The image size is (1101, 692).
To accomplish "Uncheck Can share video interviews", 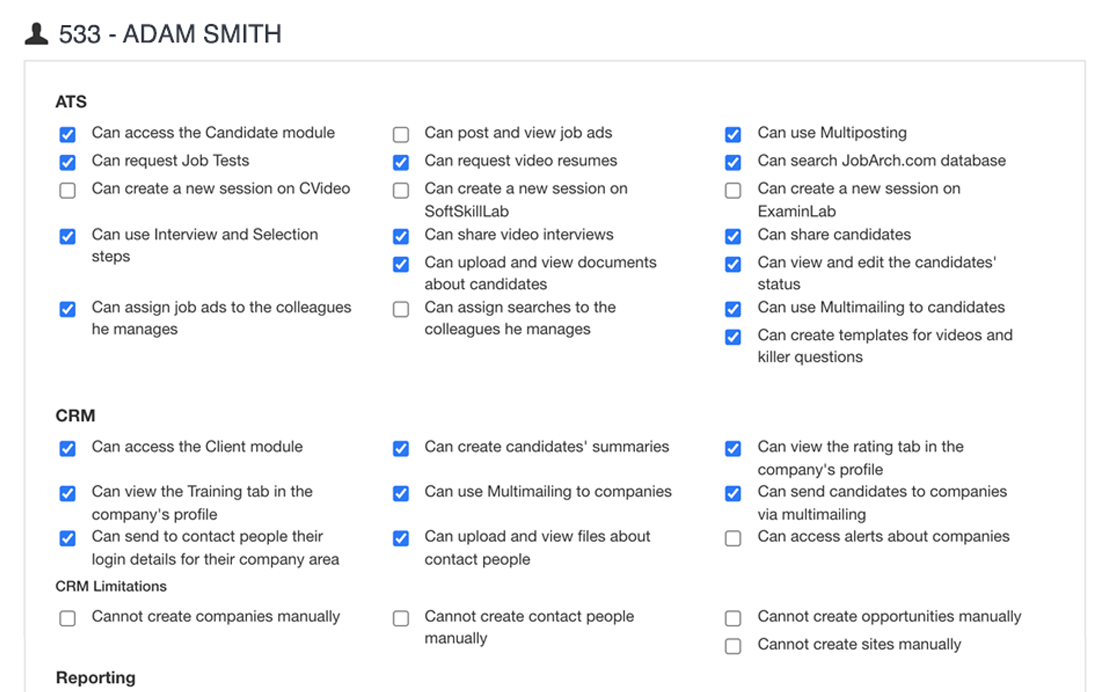I will (401, 236).
